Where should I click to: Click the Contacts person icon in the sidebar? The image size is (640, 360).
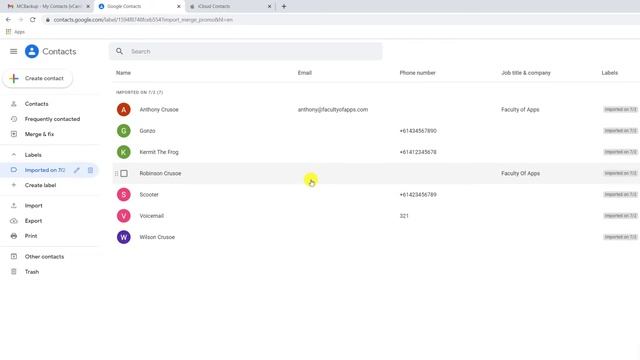pos(13,104)
